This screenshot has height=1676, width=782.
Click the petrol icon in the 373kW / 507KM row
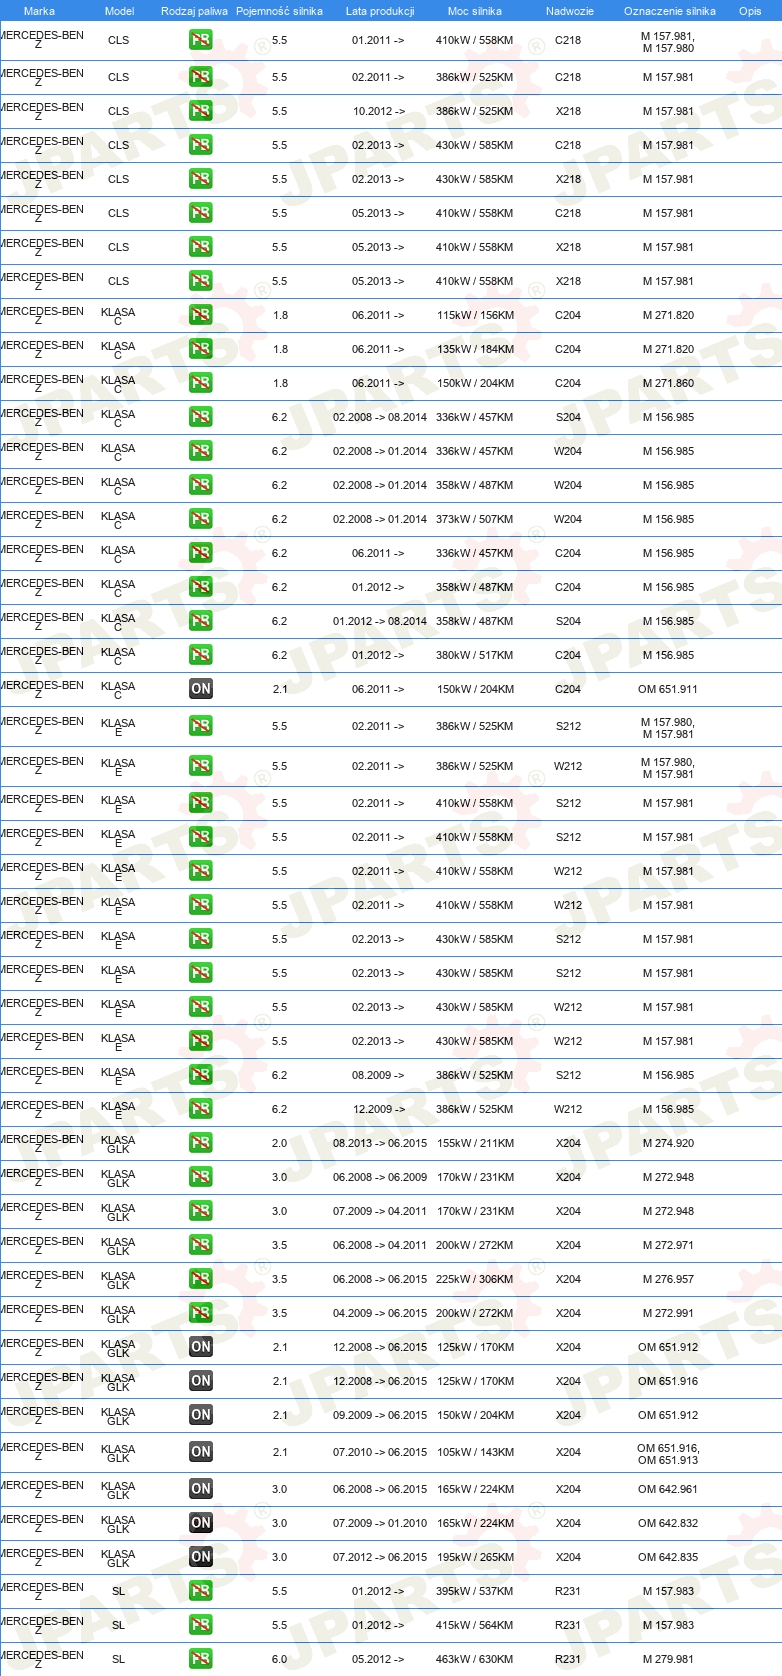[201, 519]
